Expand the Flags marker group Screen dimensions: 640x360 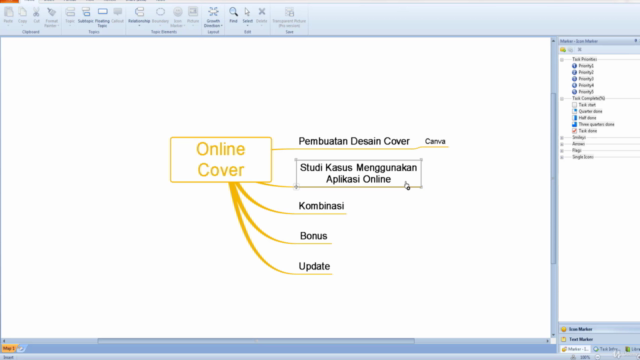(562, 151)
